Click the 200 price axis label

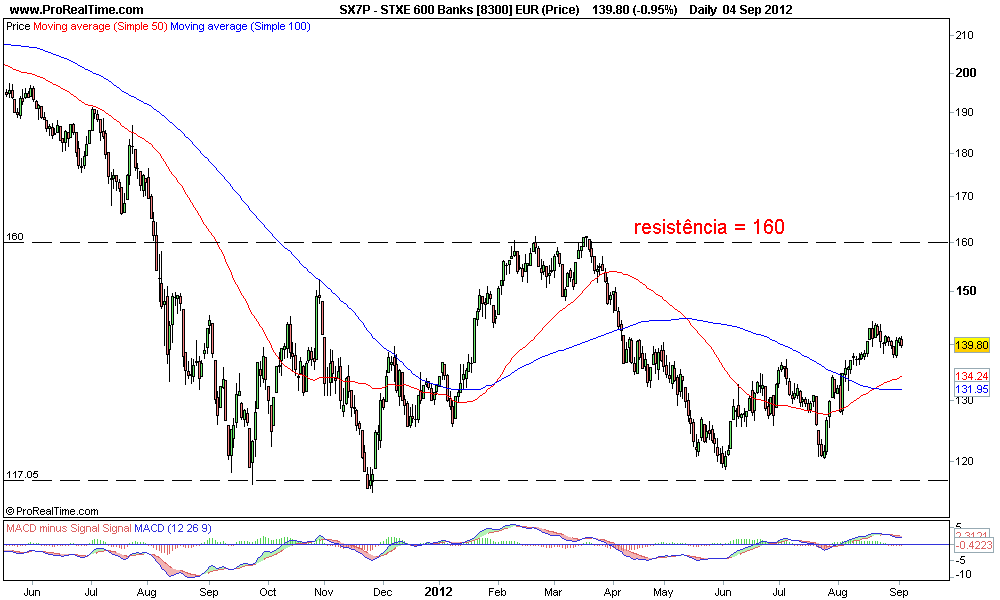click(966, 73)
